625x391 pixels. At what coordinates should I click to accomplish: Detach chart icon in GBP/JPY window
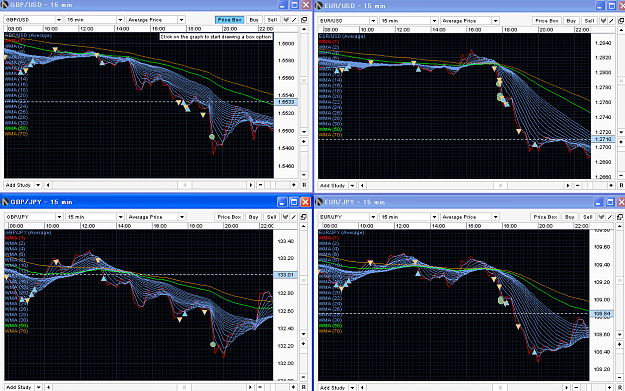pyautogui.click(x=304, y=217)
